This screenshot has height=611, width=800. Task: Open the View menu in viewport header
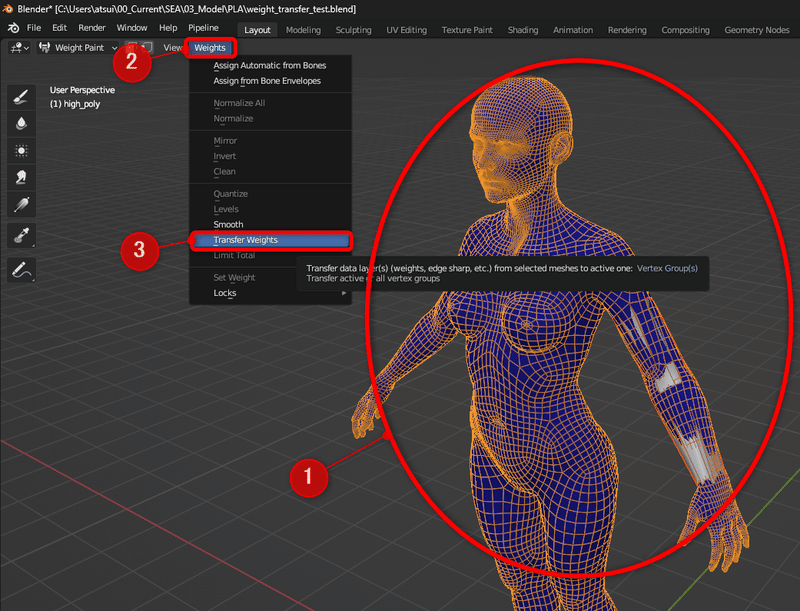coord(172,47)
